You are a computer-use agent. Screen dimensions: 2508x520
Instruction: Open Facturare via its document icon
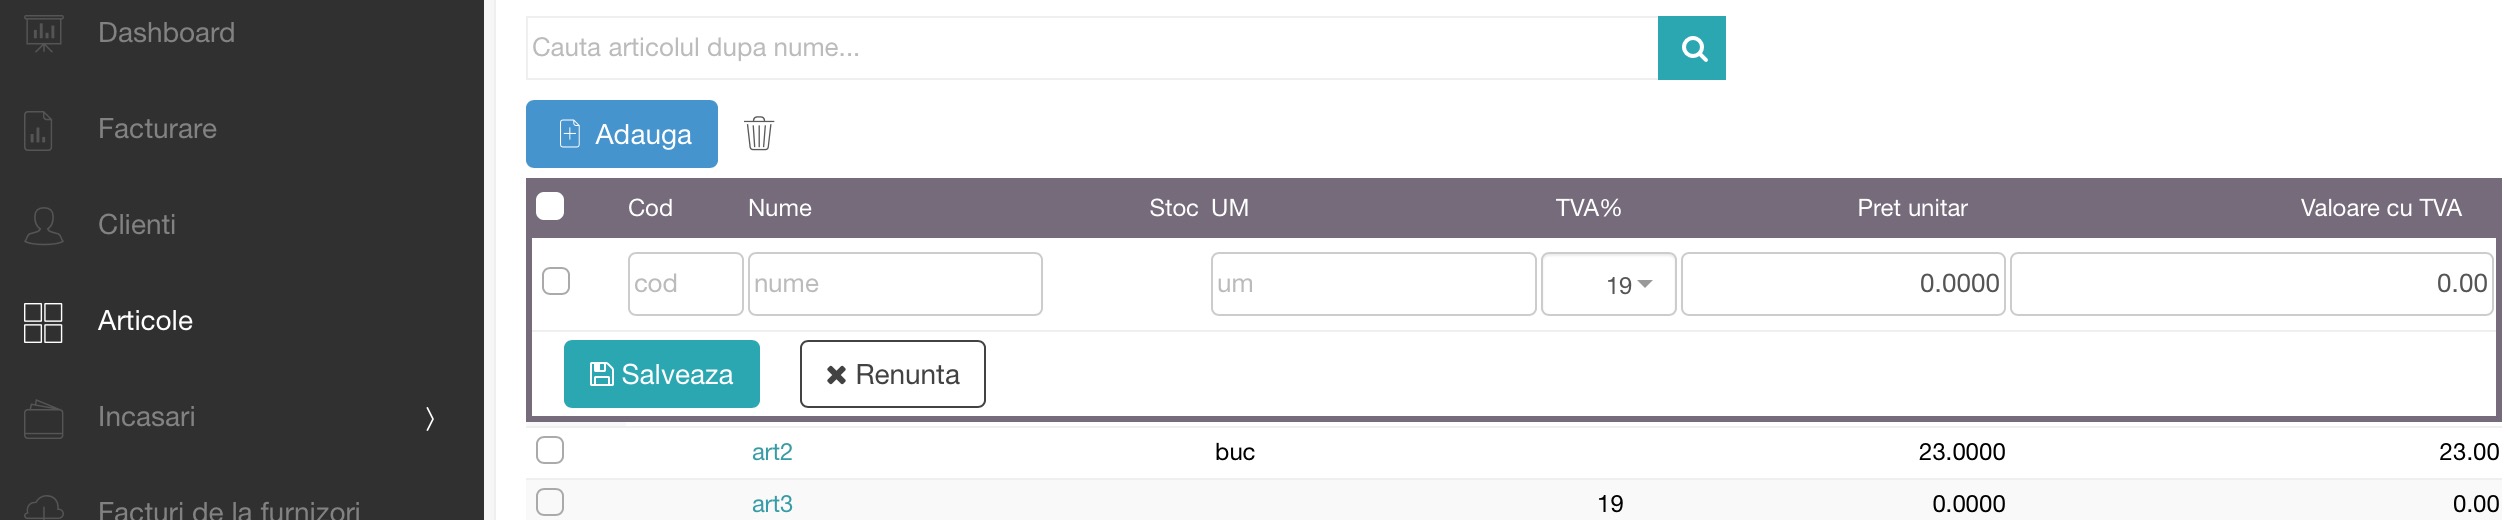point(38,130)
